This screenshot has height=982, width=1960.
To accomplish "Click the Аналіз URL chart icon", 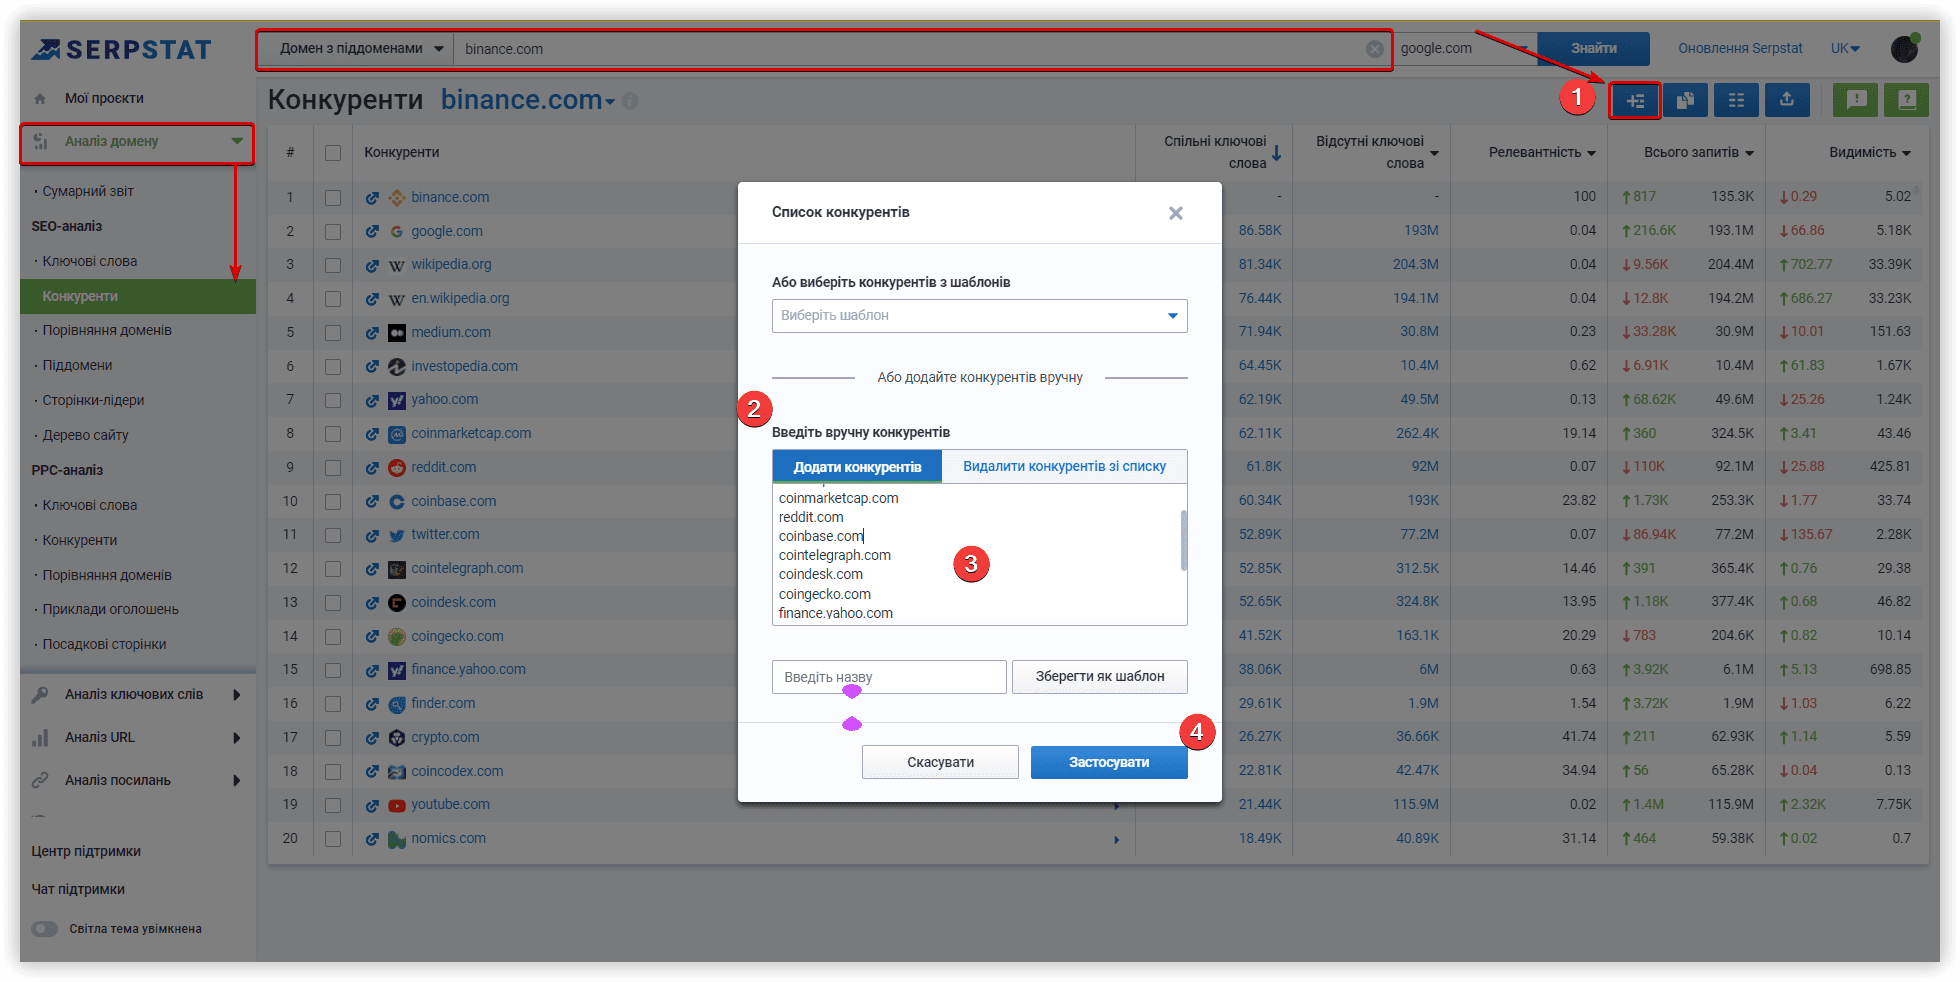I will click(x=40, y=738).
